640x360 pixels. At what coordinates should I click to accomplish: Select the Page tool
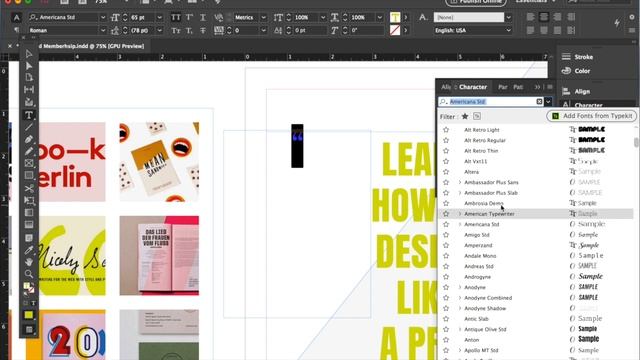[x=29, y=78]
